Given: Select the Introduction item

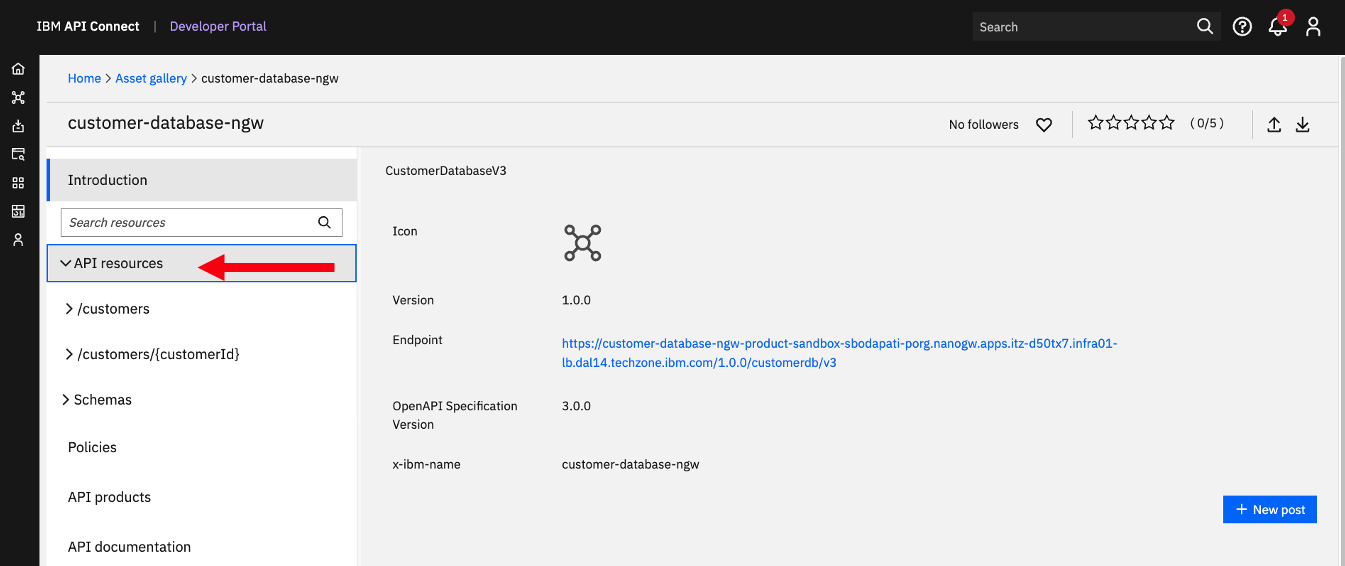Looking at the screenshot, I should point(201,180).
